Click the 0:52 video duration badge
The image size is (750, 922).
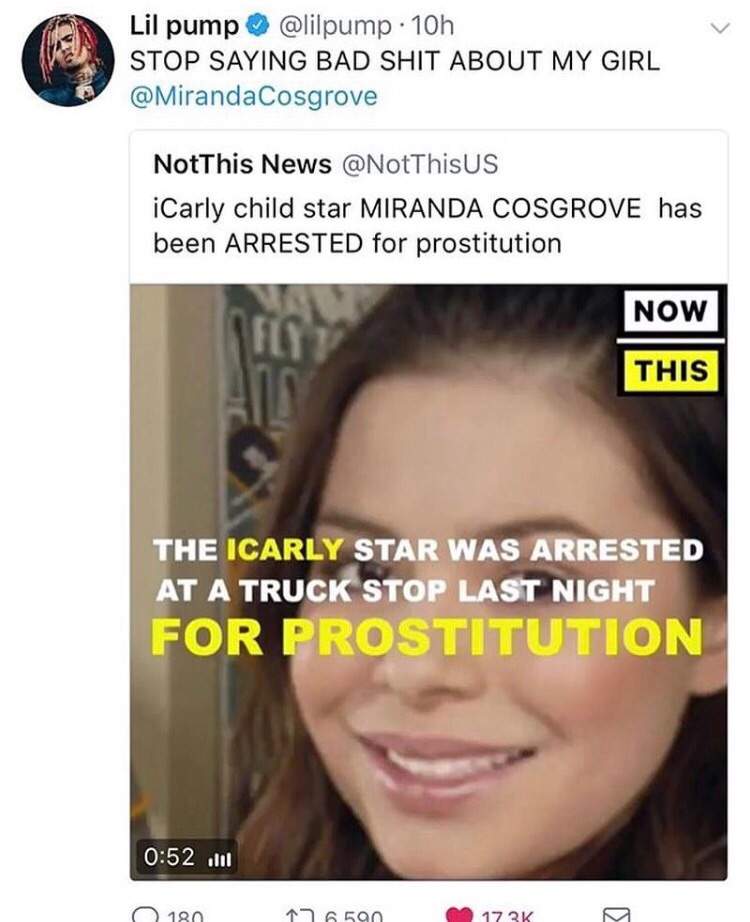click(185, 857)
